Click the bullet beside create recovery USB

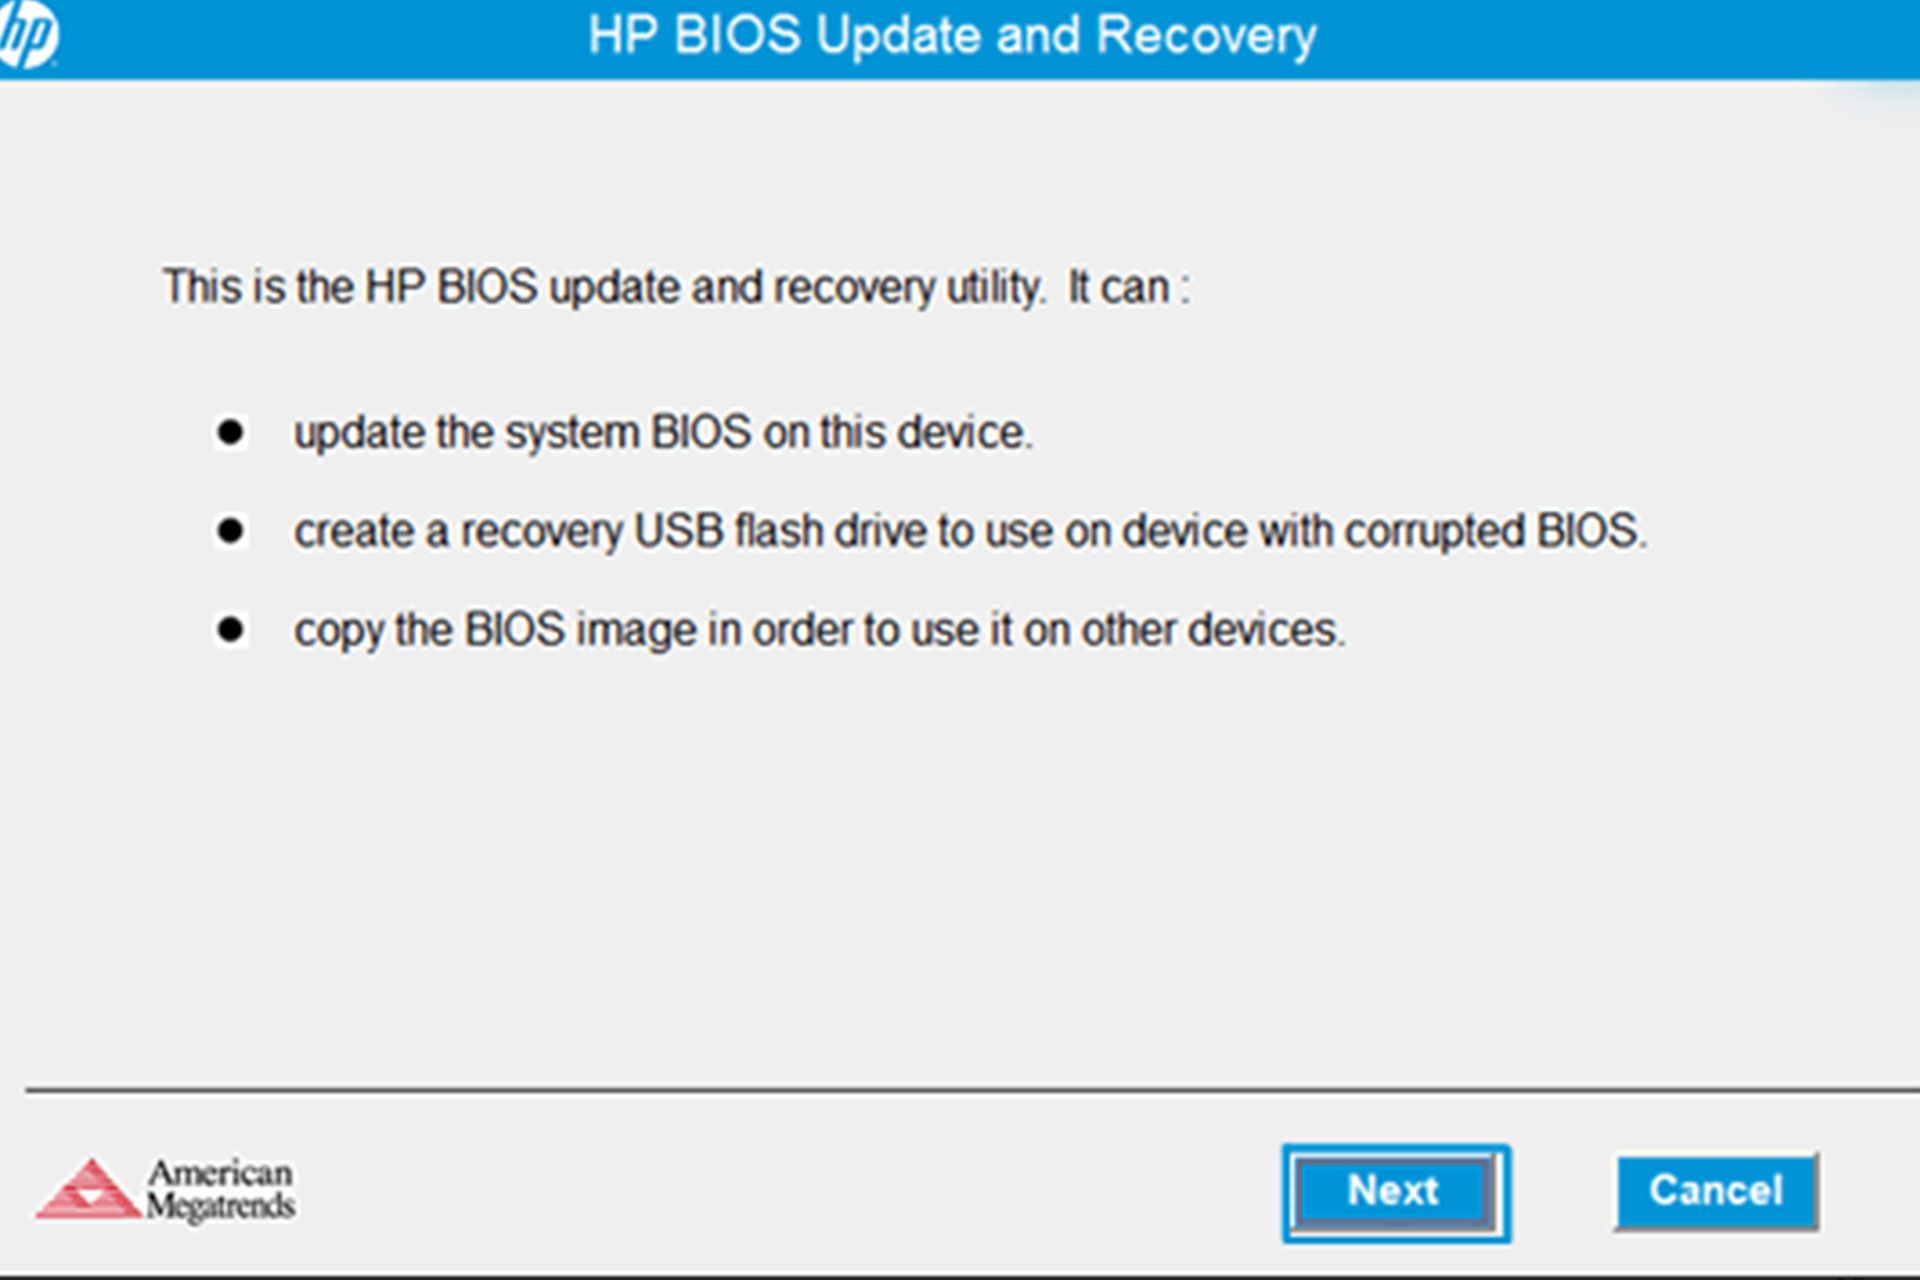(231, 531)
